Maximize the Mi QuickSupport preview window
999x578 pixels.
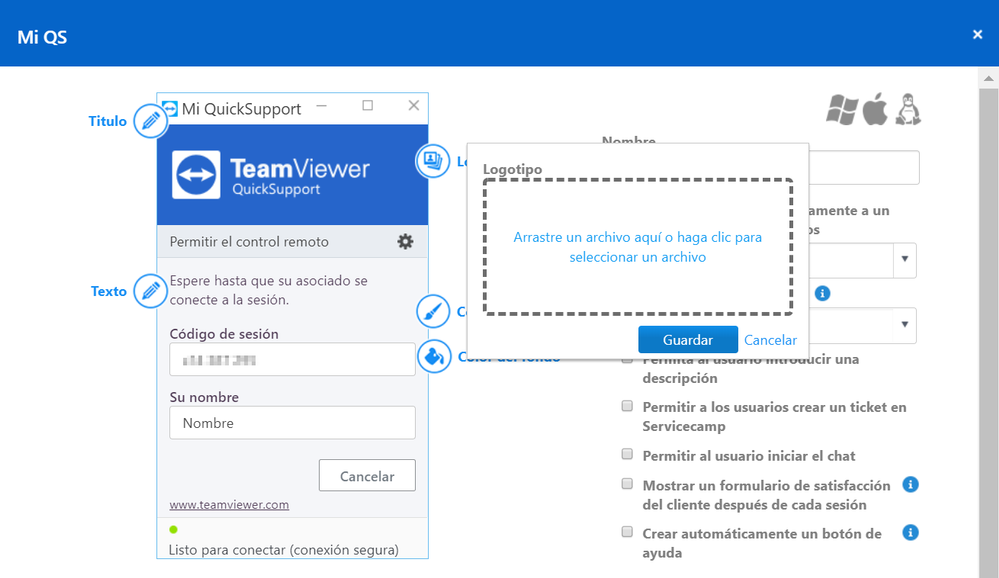(368, 105)
